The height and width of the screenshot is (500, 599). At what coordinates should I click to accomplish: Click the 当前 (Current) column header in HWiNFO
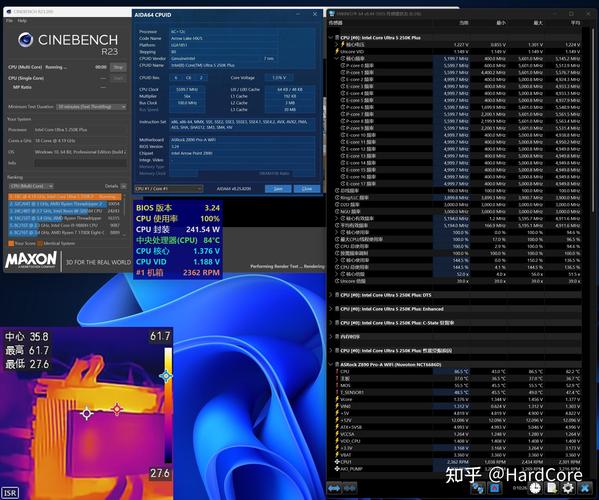(463, 23)
